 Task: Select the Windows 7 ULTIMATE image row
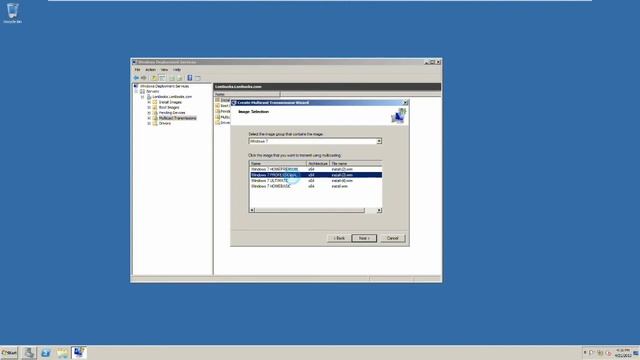tap(316, 180)
